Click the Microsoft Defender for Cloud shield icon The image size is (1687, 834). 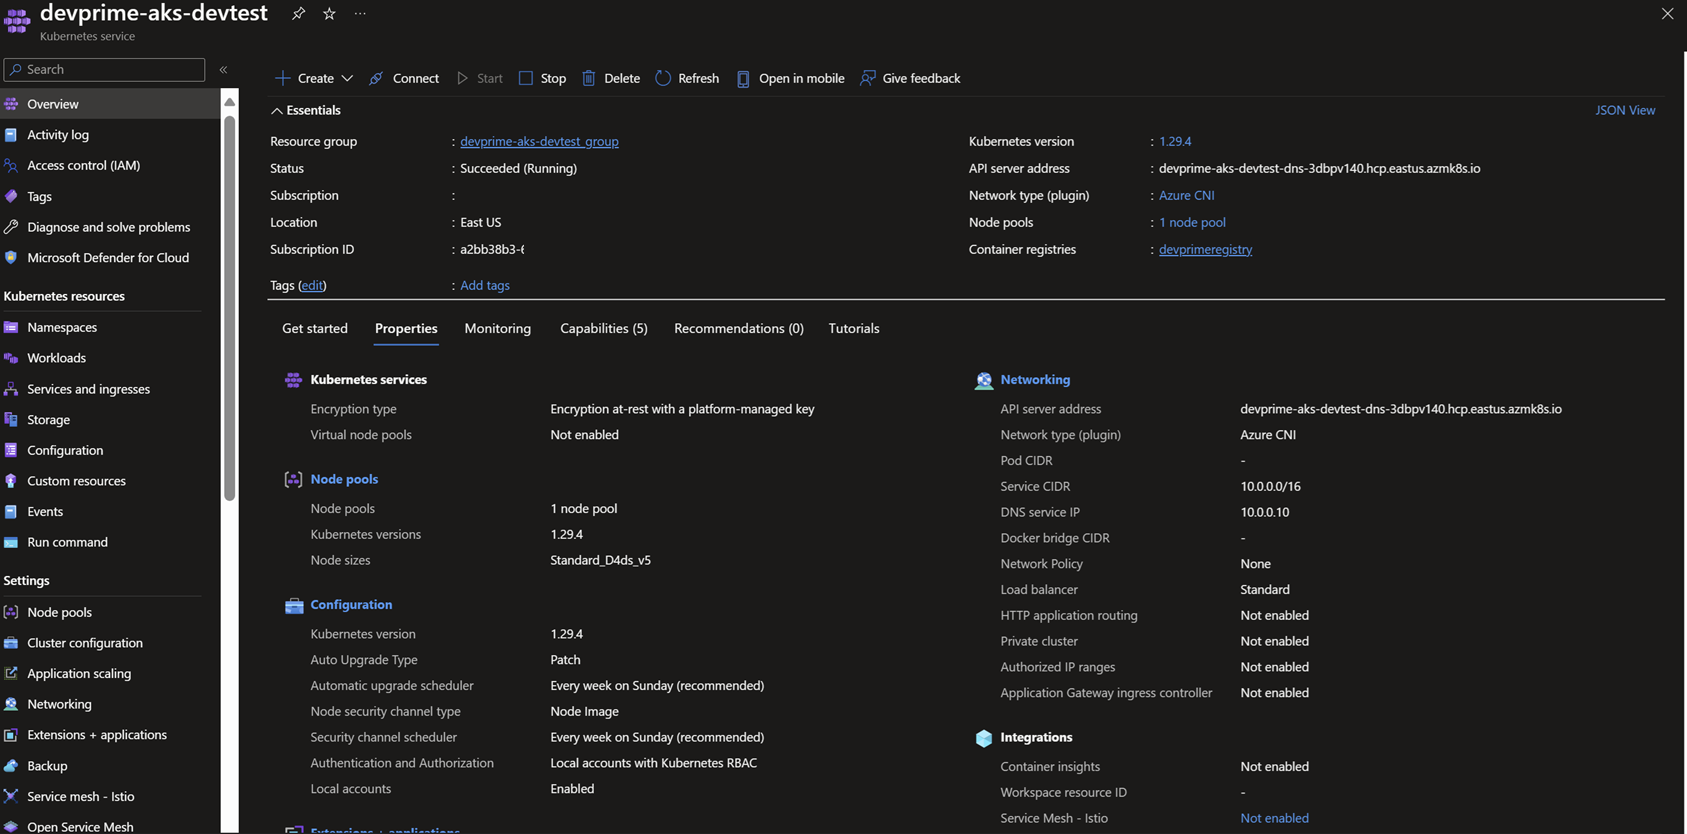pyautogui.click(x=11, y=257)
